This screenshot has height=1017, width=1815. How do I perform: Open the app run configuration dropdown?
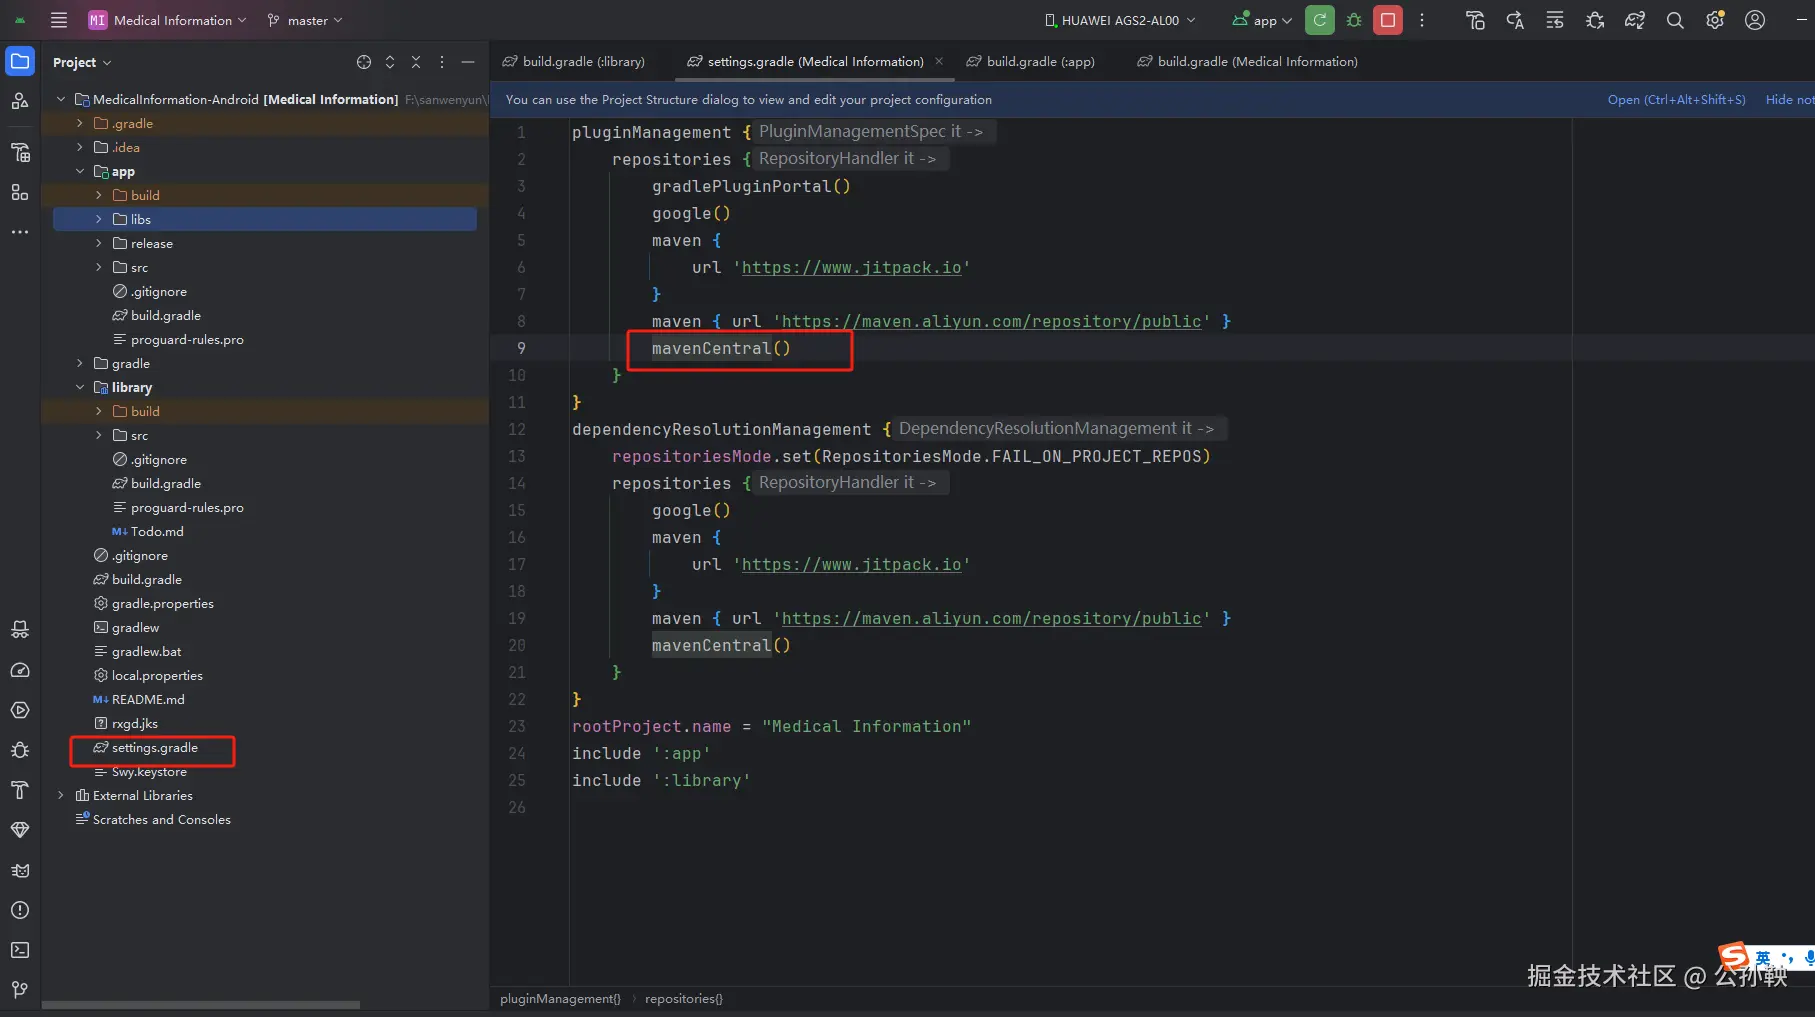(x=1262, y=20)
